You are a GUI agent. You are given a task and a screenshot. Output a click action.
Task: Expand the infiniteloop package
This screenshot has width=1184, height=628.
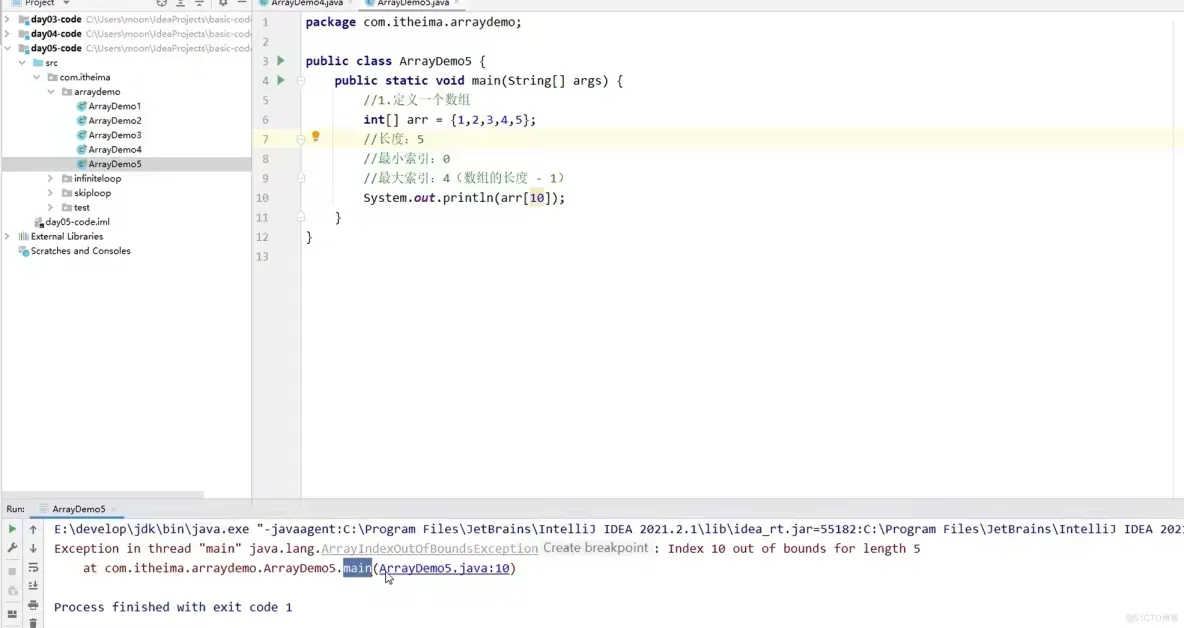click(x=51, y=178)
